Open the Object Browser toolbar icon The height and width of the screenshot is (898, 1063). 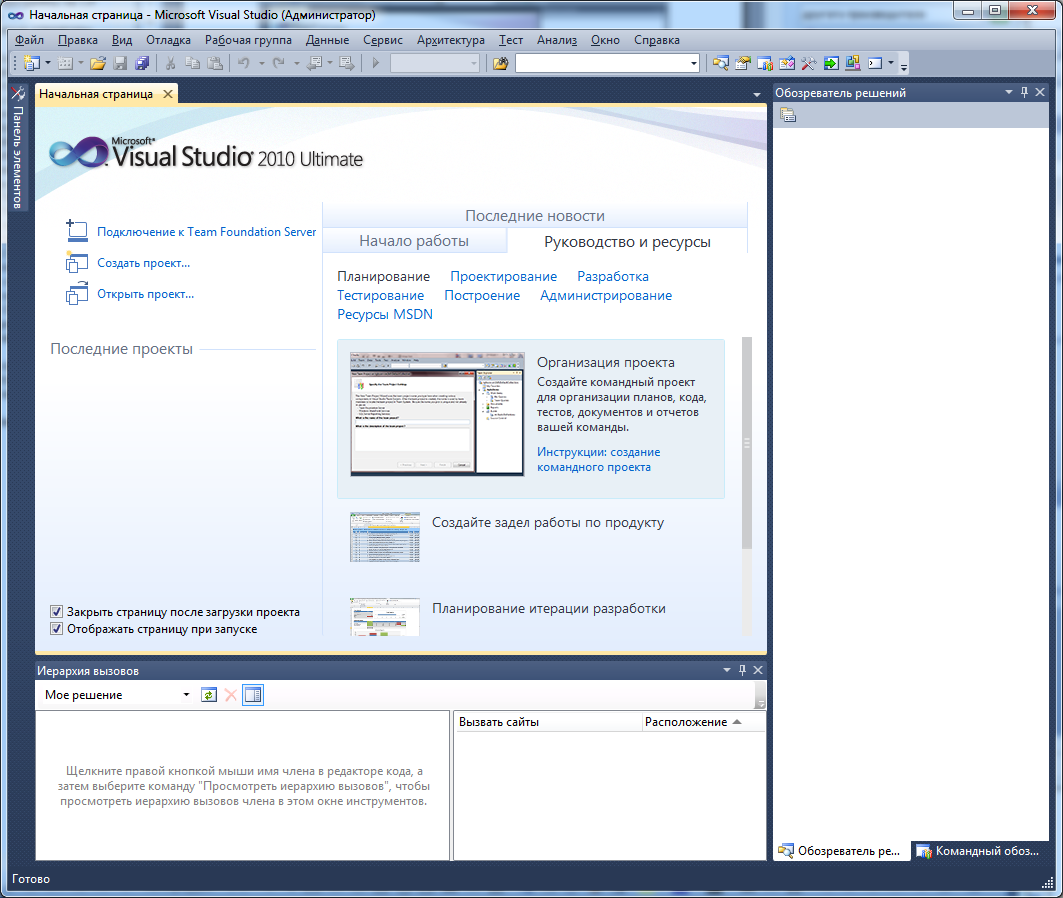(786, 63)
